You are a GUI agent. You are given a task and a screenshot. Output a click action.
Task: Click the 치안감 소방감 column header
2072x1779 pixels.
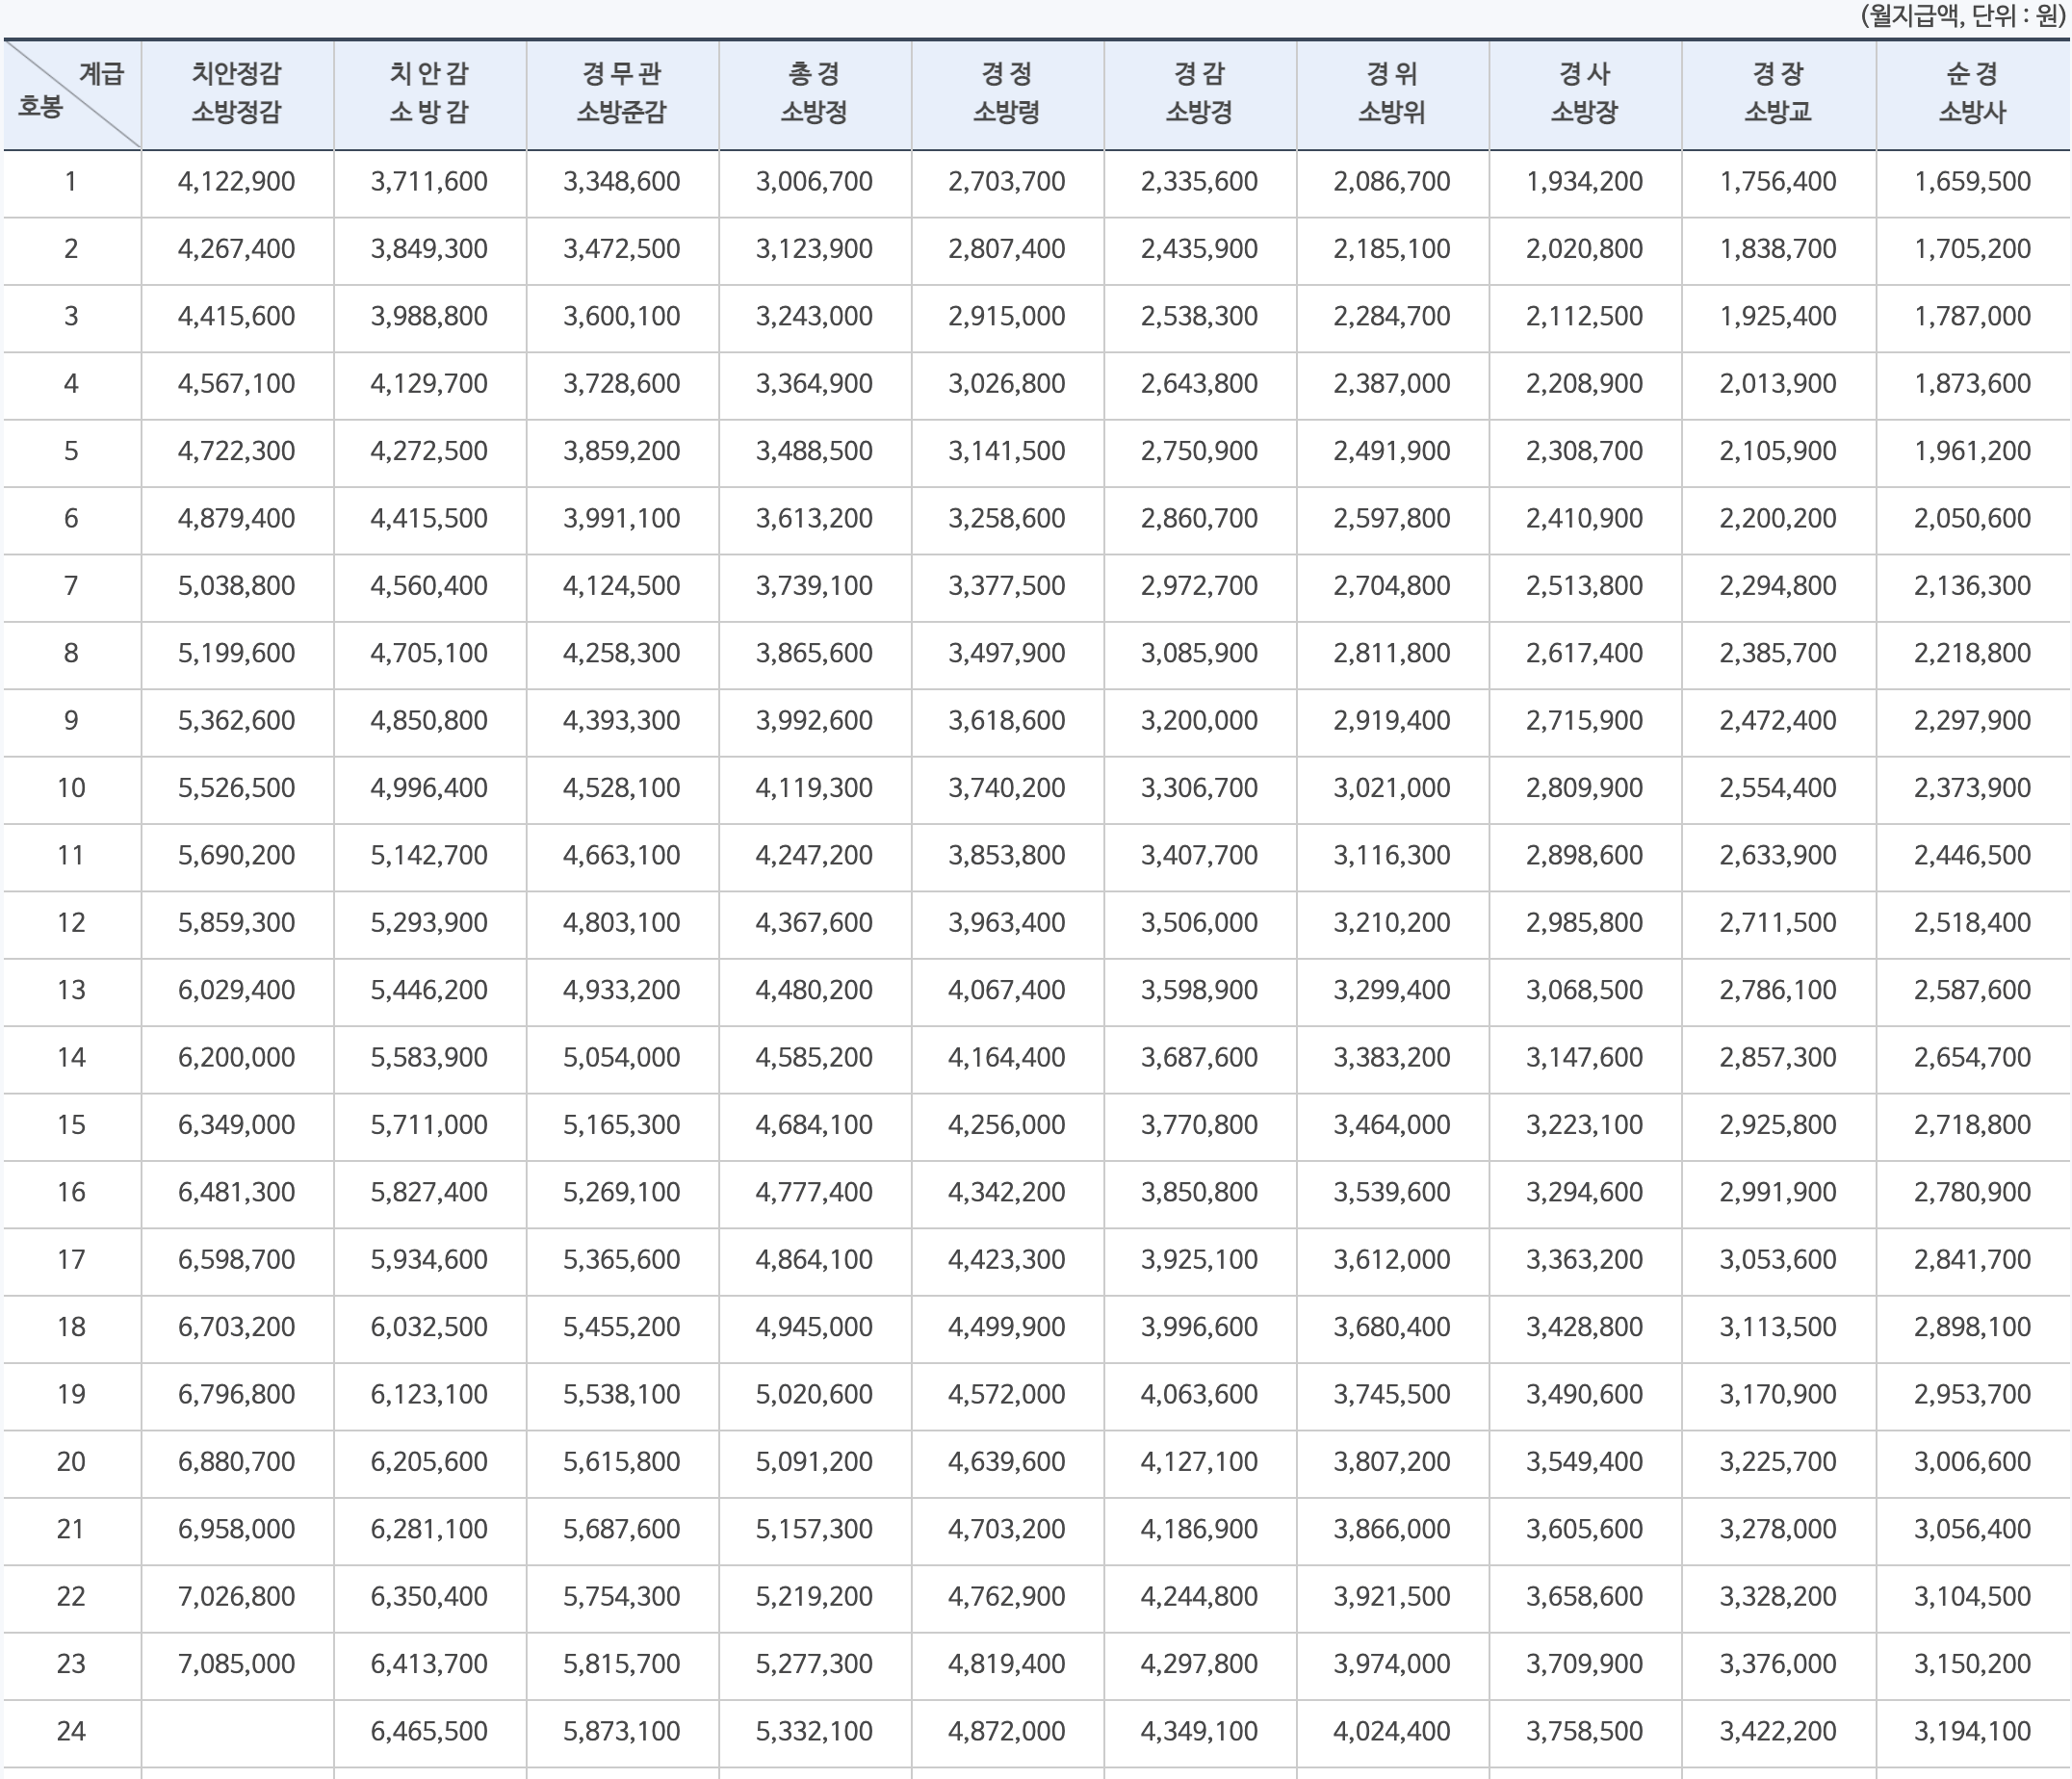tap(429, 93)
